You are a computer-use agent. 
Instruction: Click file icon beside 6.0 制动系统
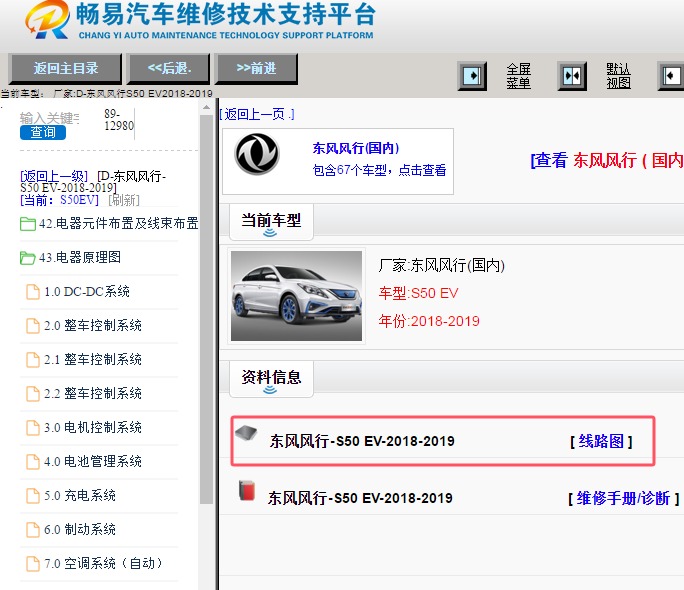click(x=33, y=530)
